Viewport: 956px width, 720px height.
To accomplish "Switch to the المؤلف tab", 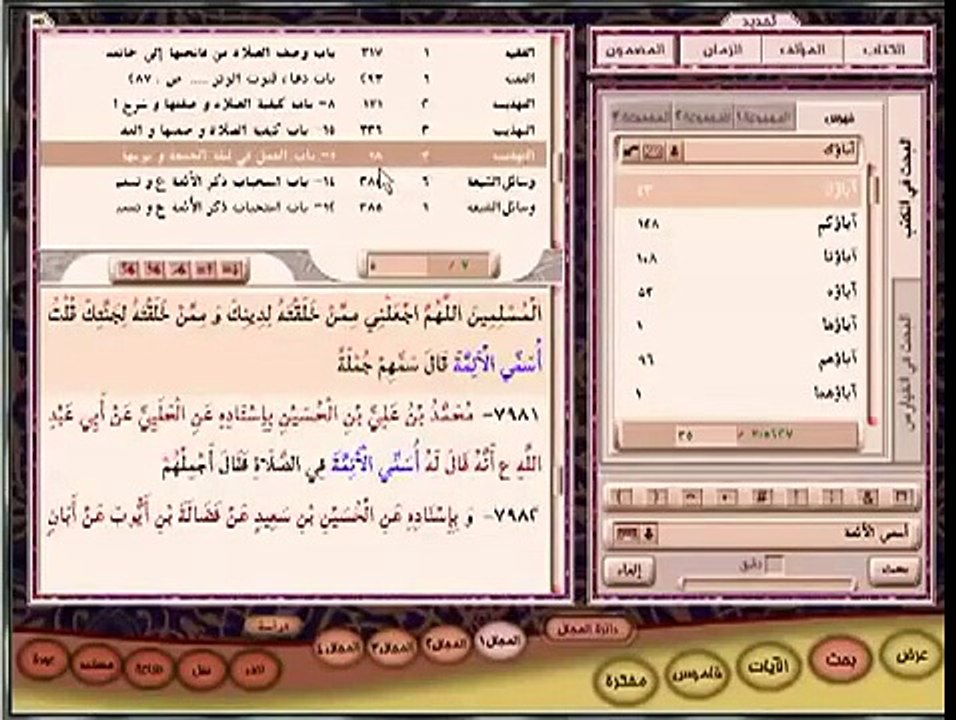I will pos(803,50).
